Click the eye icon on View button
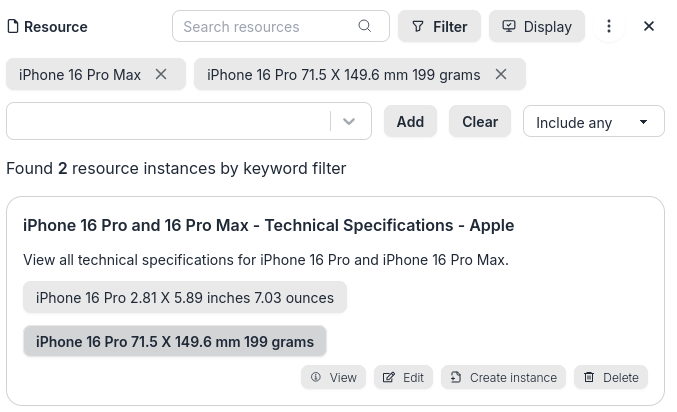677x412 pixels. (316, 378)
